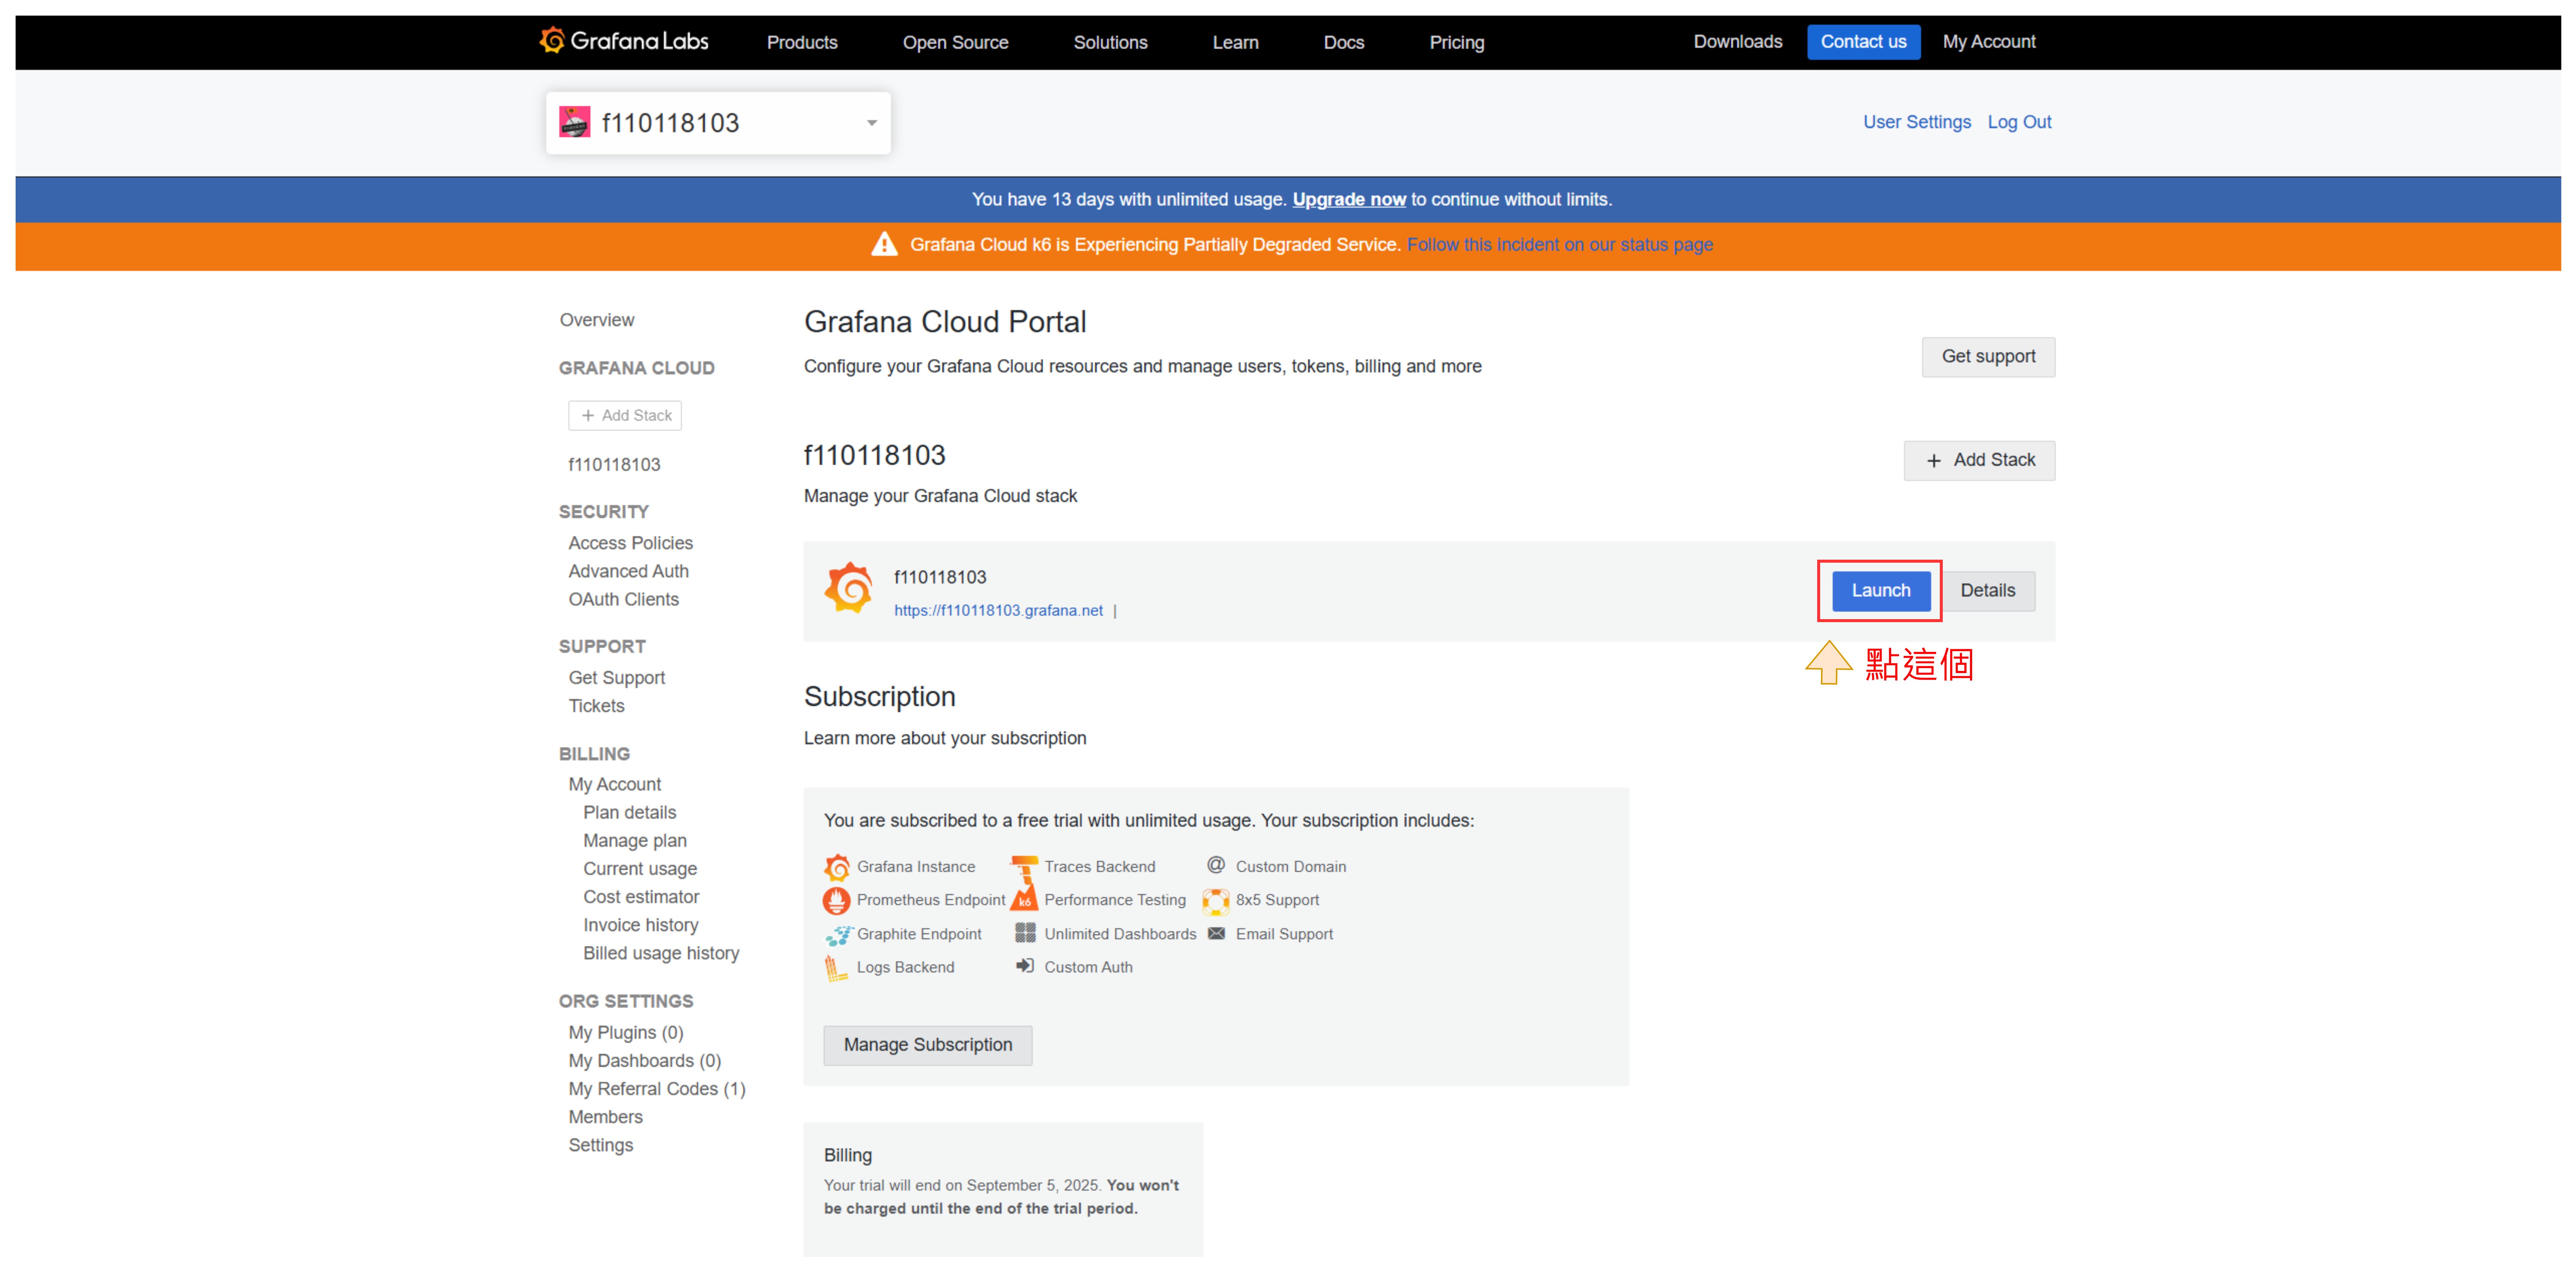Click the Manage Subscription button
2576x1271 pixels.
(927, 1044)
